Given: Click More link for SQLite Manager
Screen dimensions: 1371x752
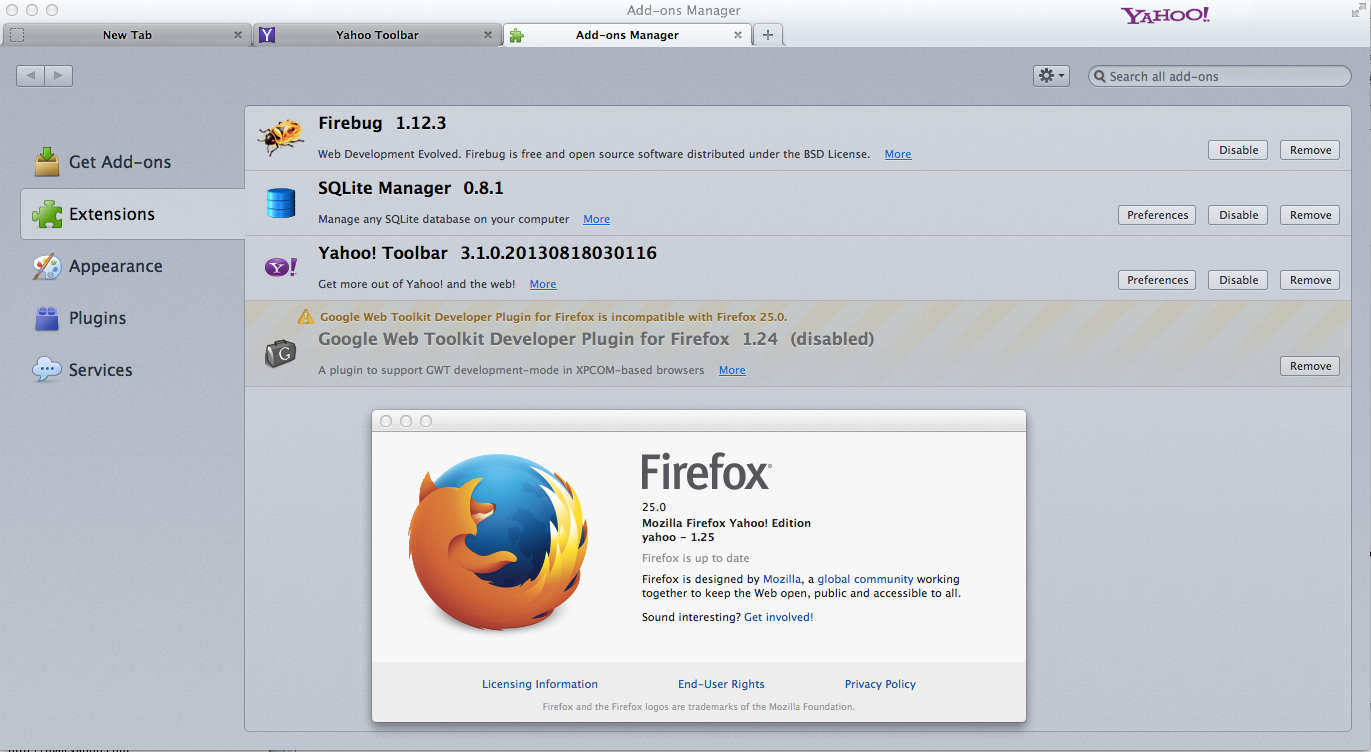Looking at the screenshot, I should pyautogui.click(x=597, y=219).
